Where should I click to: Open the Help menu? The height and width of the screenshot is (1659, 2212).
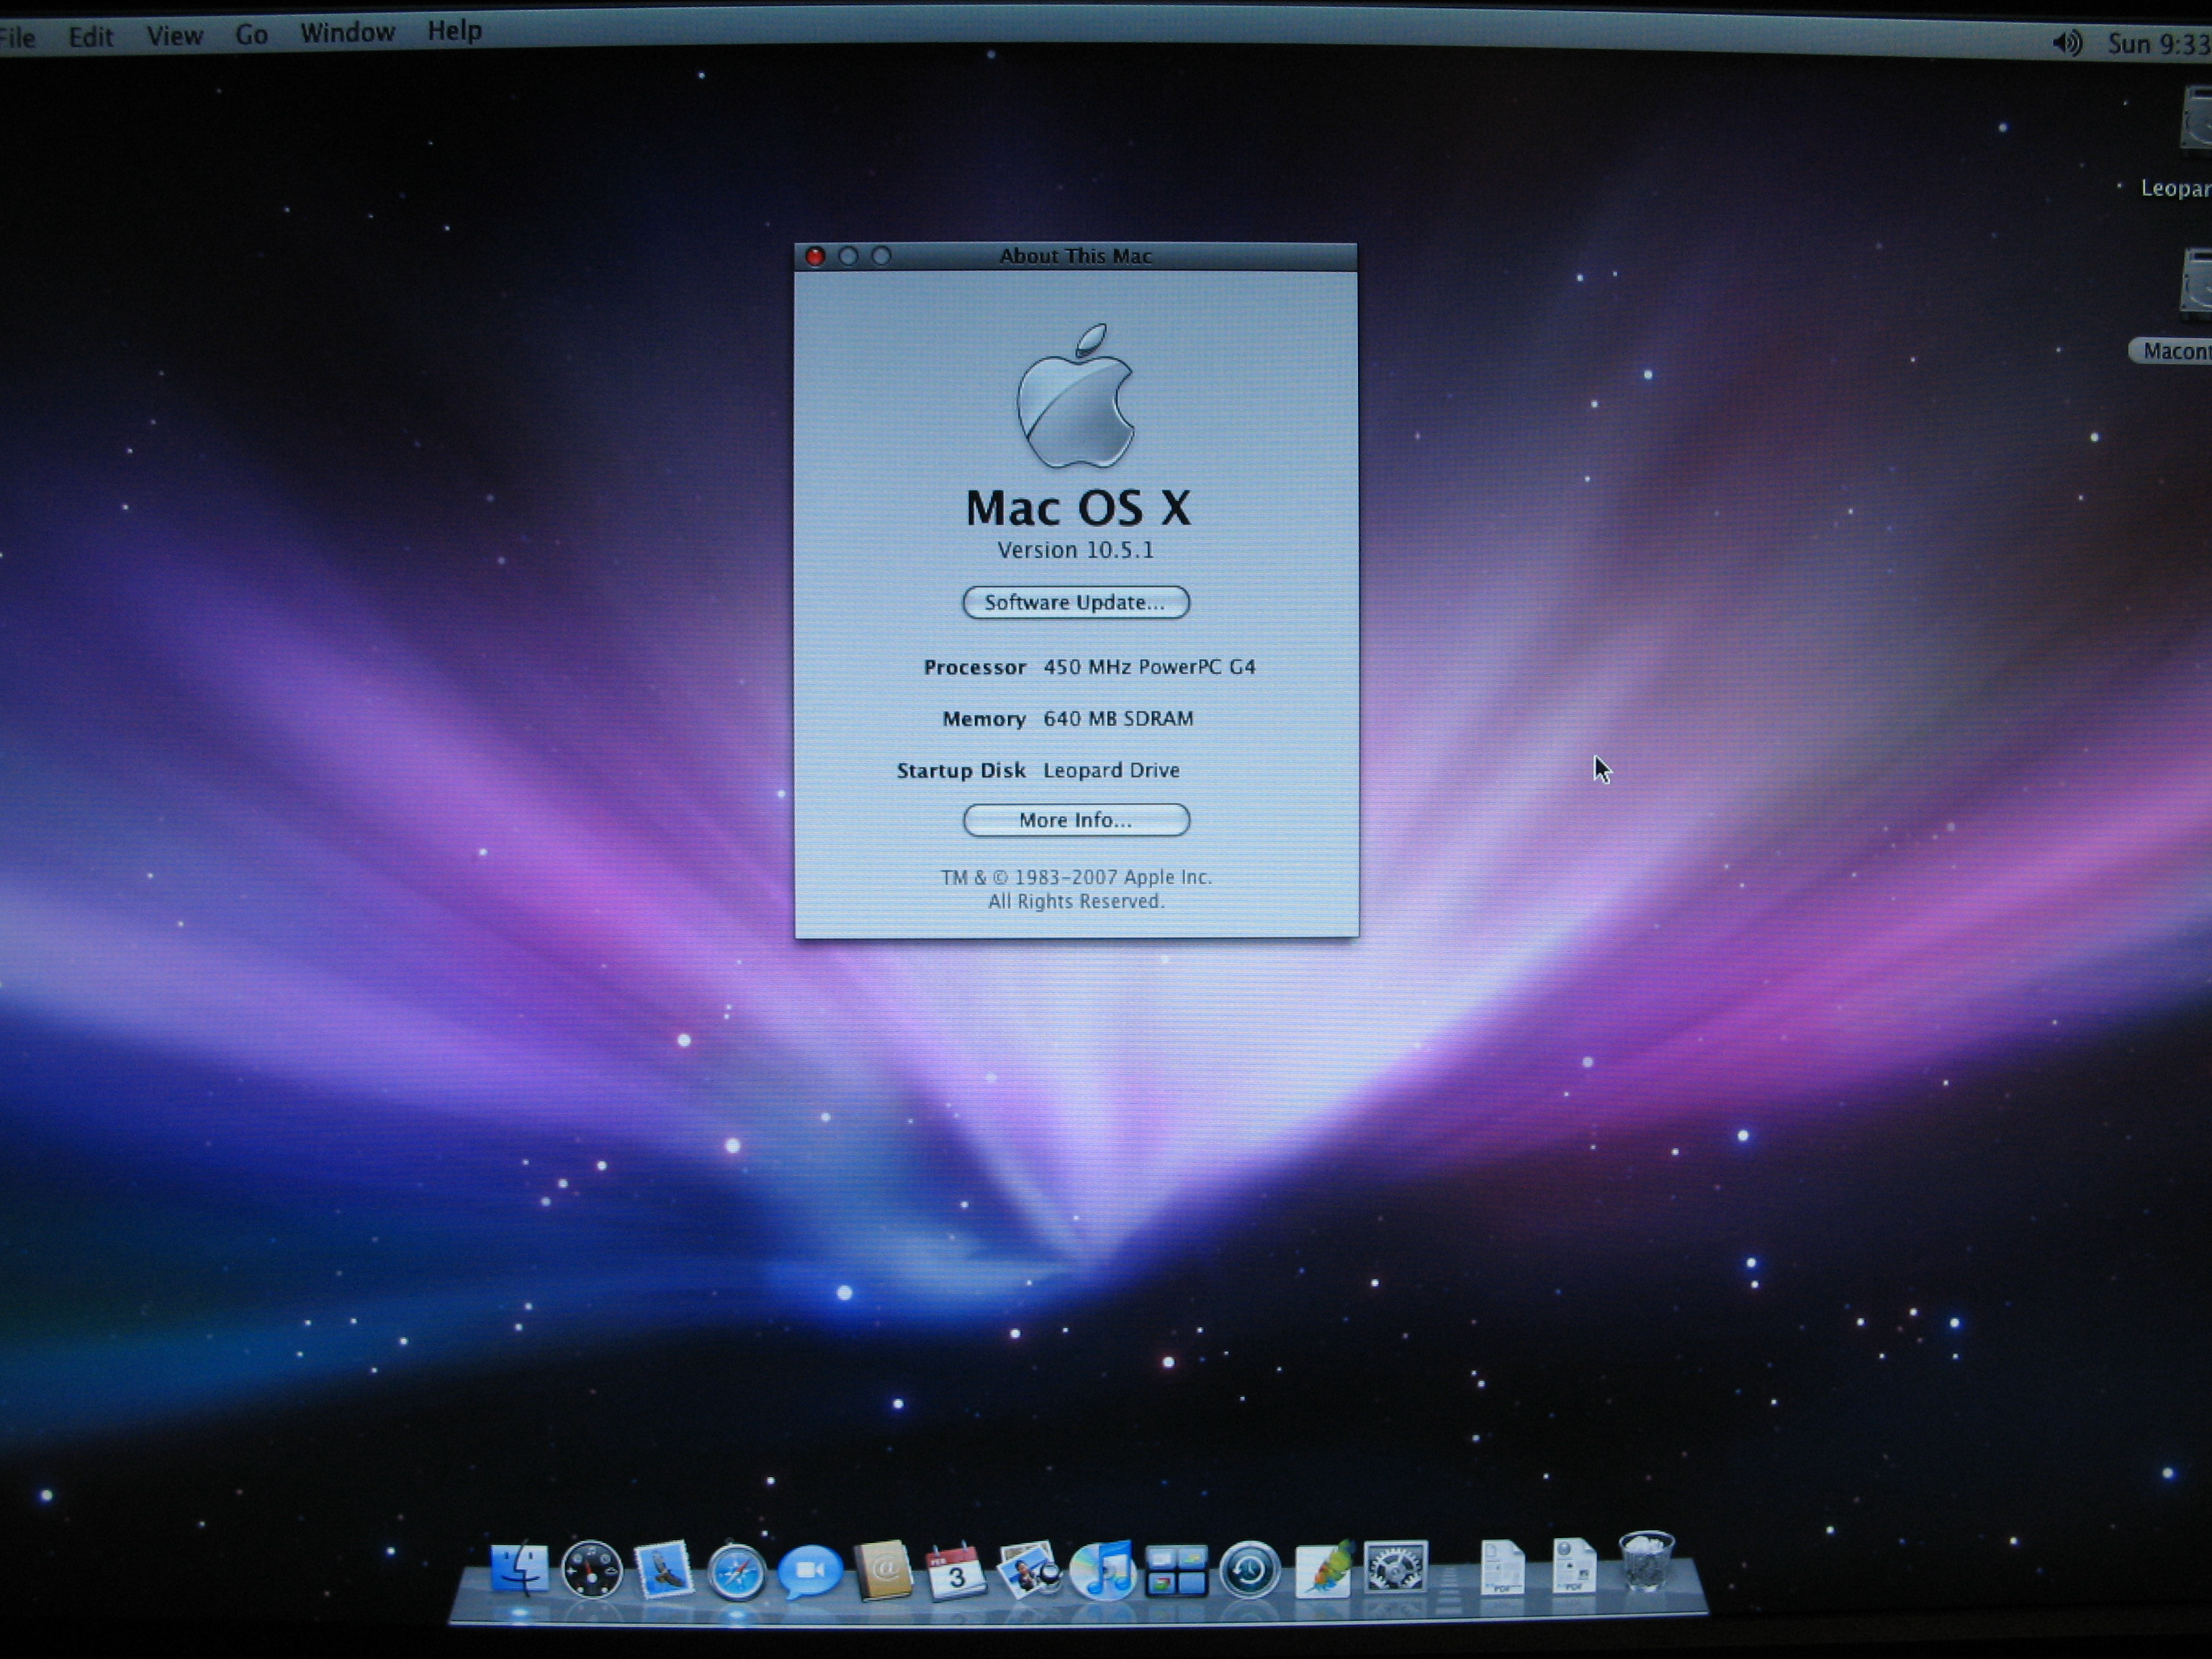pos(454,31)
